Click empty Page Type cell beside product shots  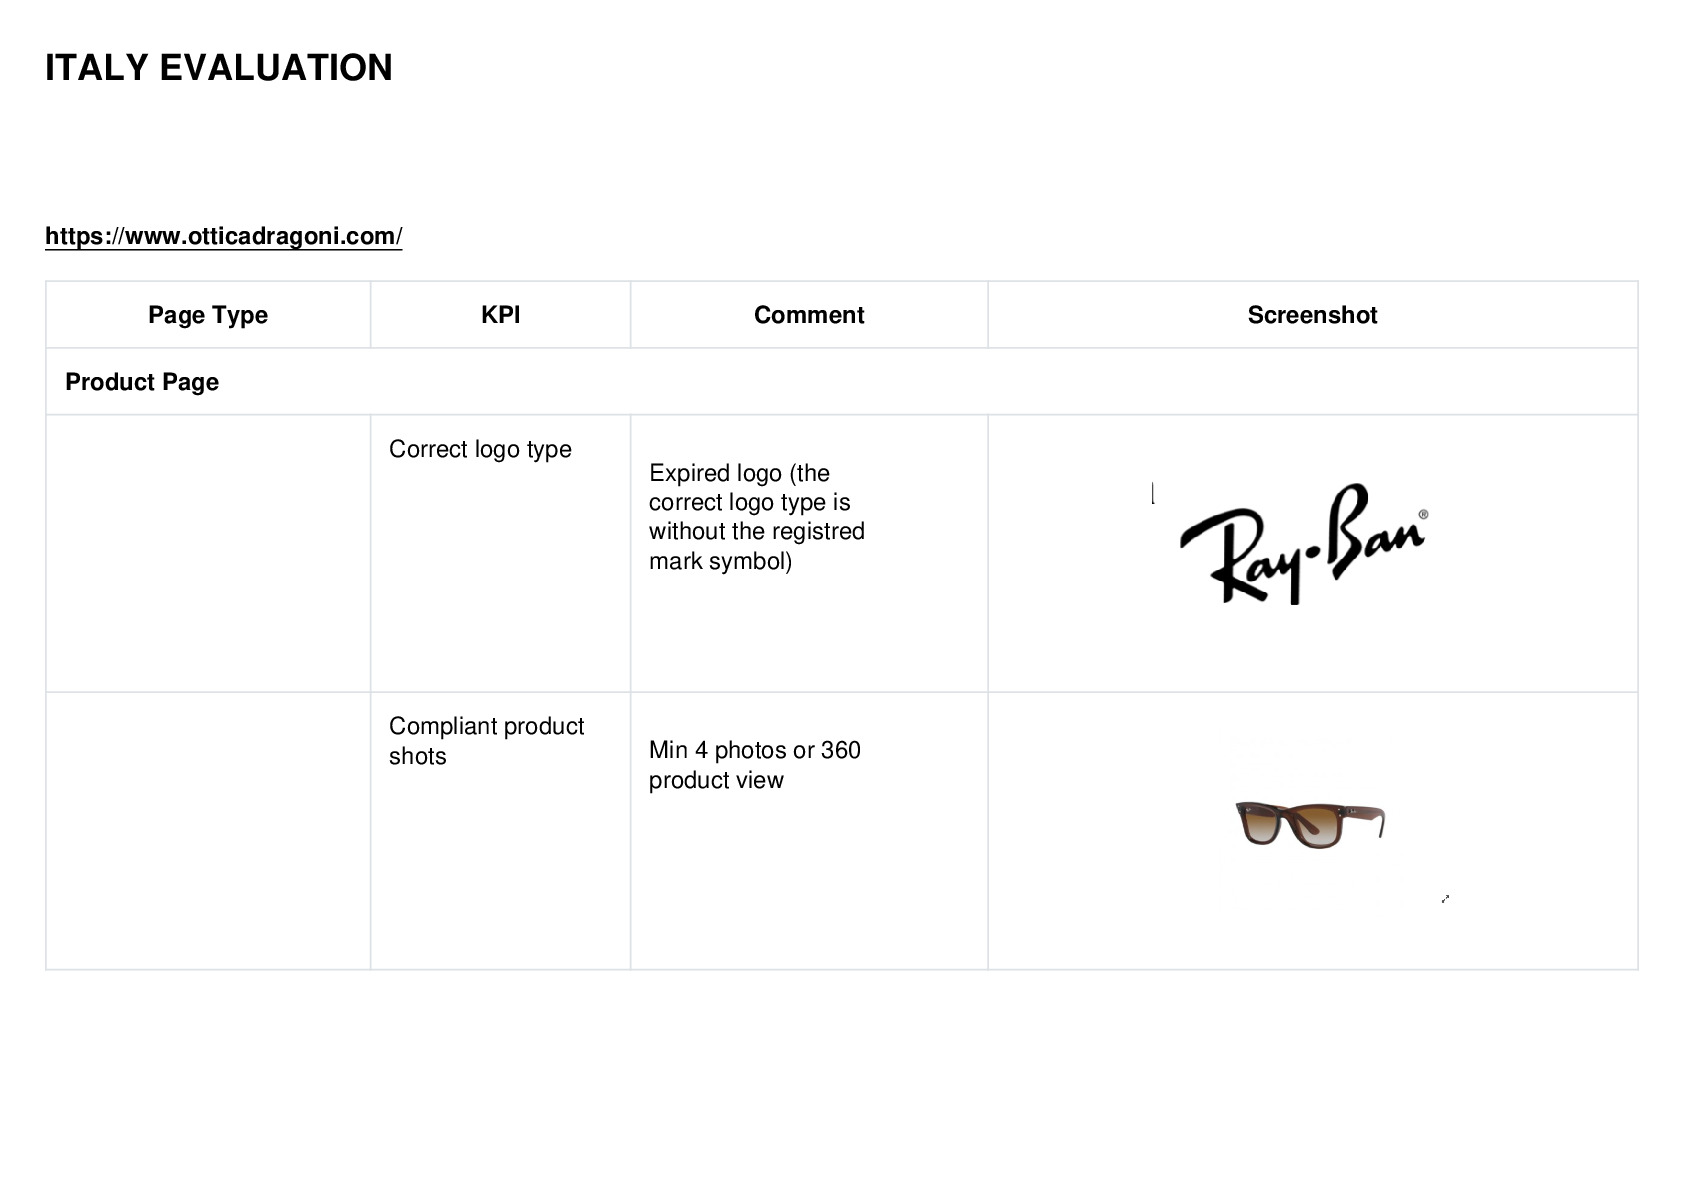click(208, 831)
